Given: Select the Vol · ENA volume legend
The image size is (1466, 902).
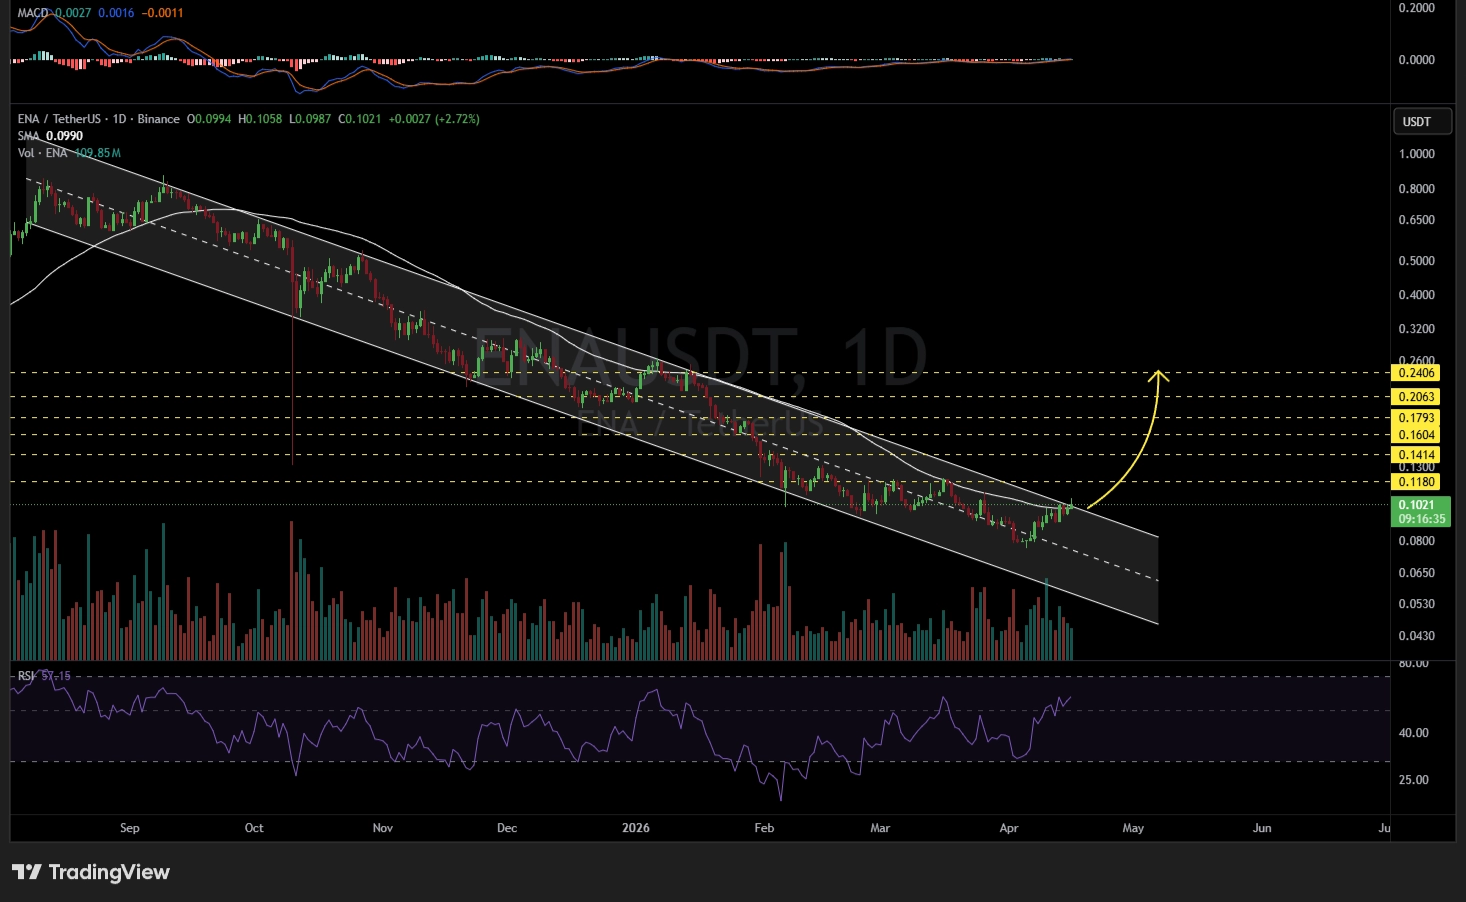Looking at the screenshot, I should click(x=69, y=153).
